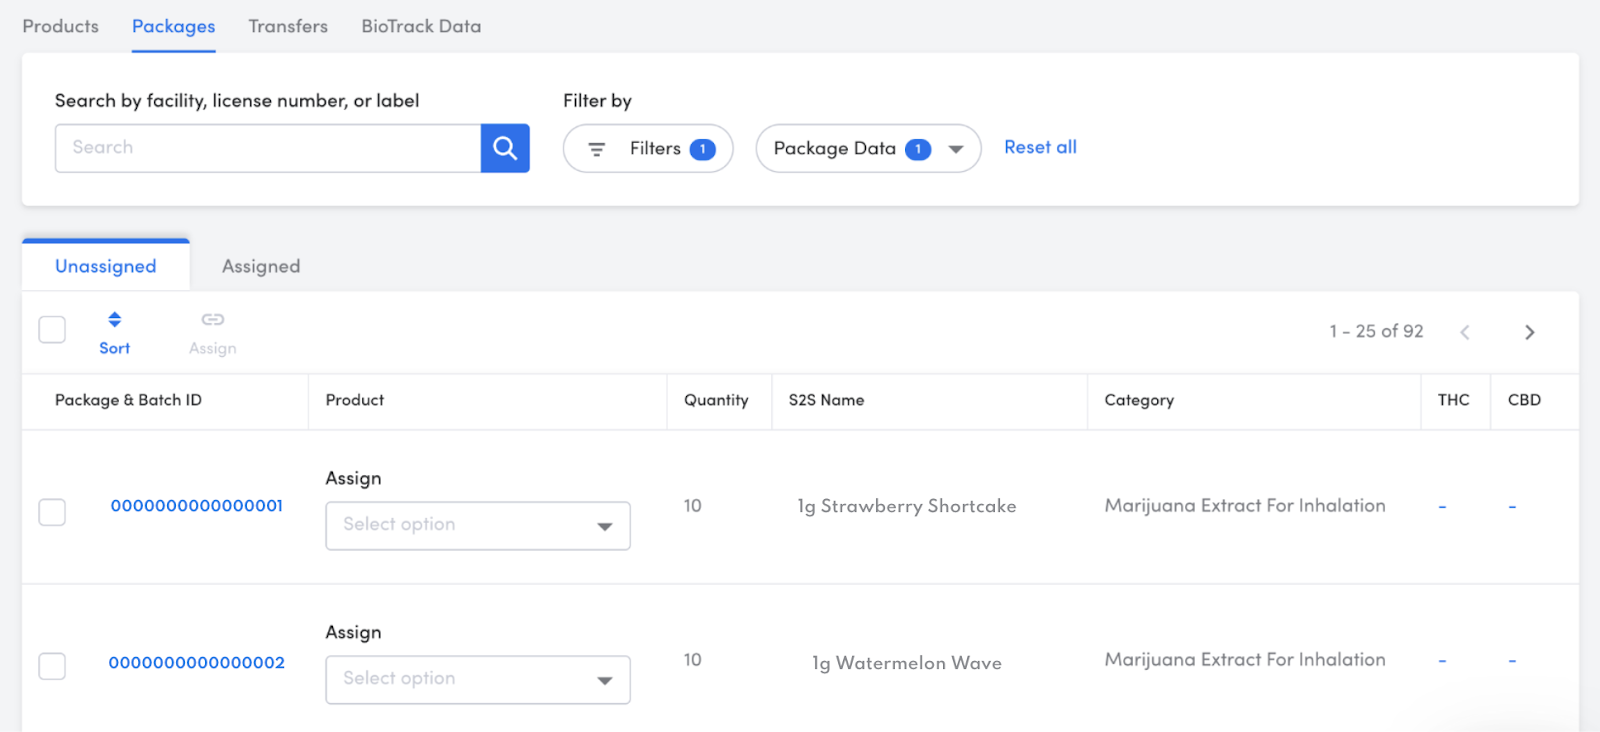This screenshot has width=1600, height=732.
Task: Check the box for package 0000000000000001
Action: (52, 512)
